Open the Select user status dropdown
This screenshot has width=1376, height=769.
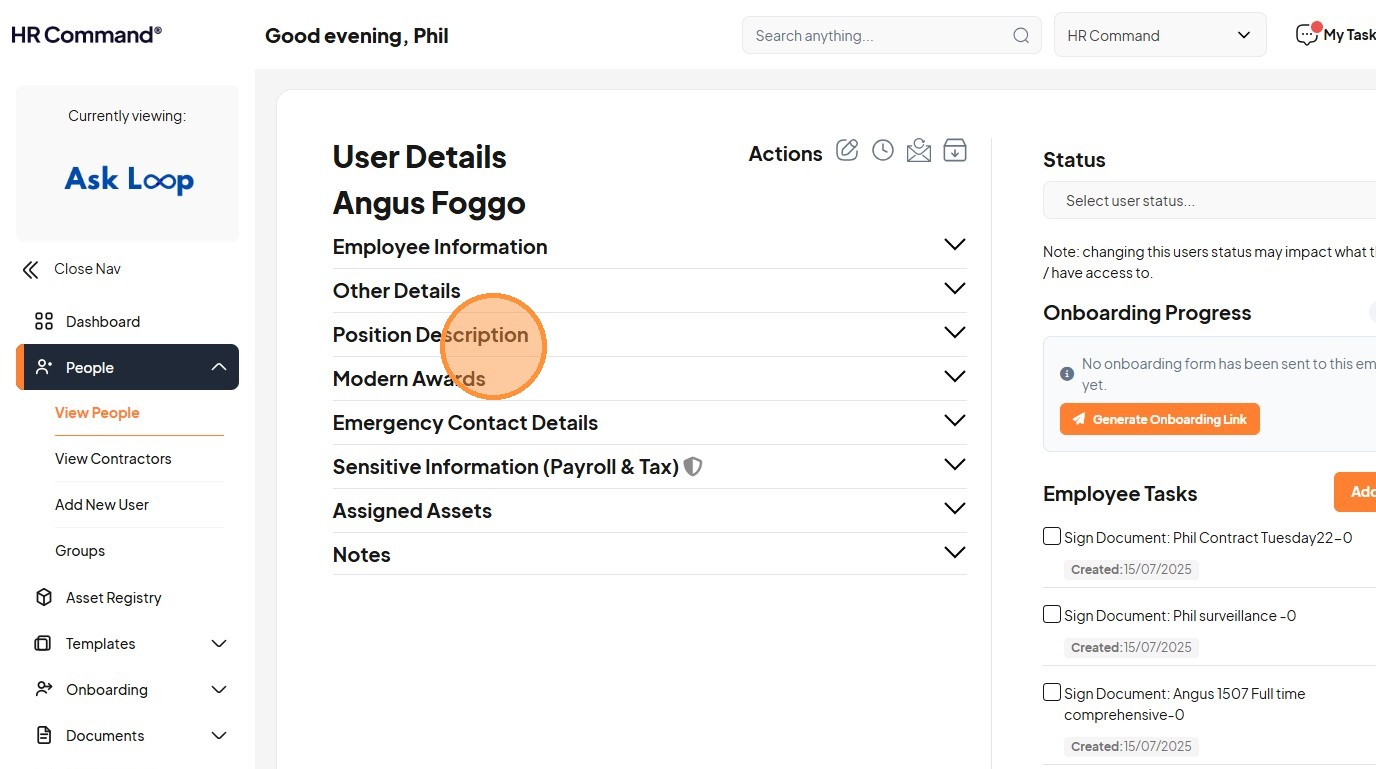1210,201
